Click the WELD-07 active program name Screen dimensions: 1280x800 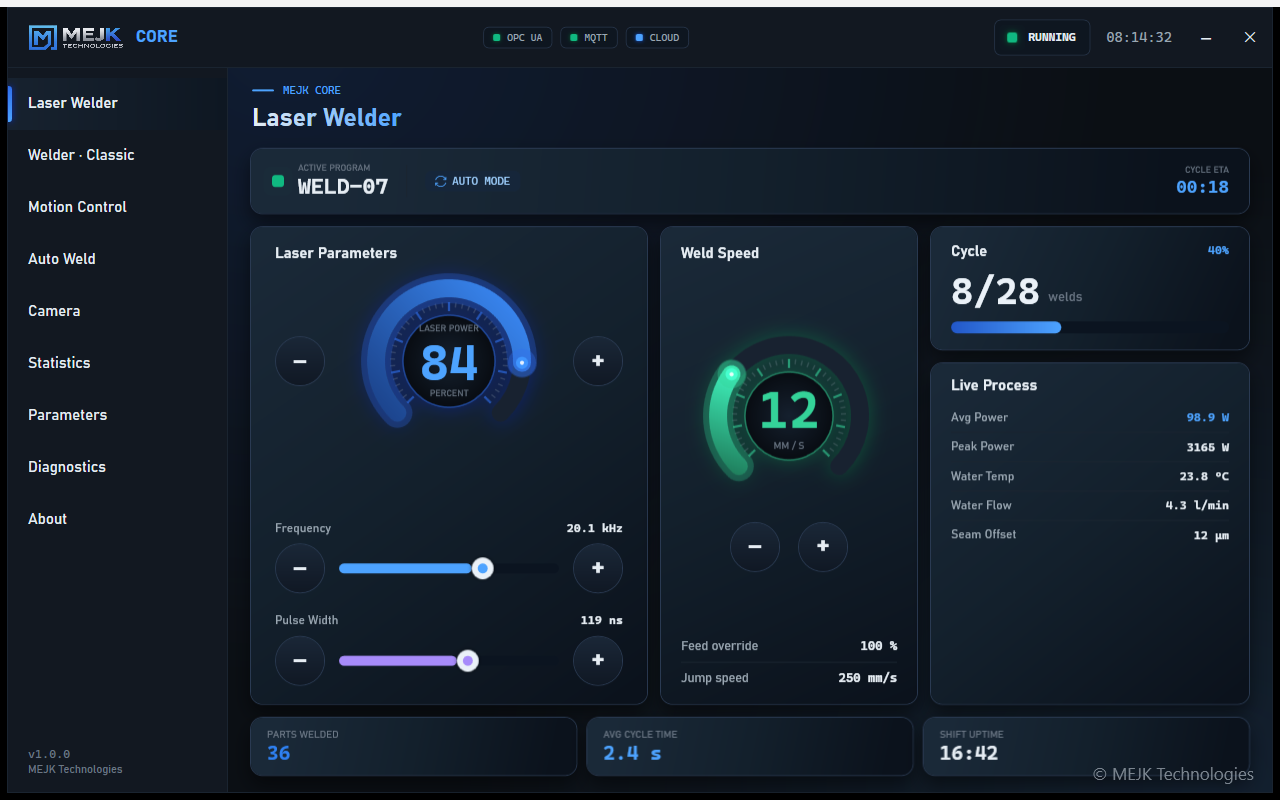(343, 186)
